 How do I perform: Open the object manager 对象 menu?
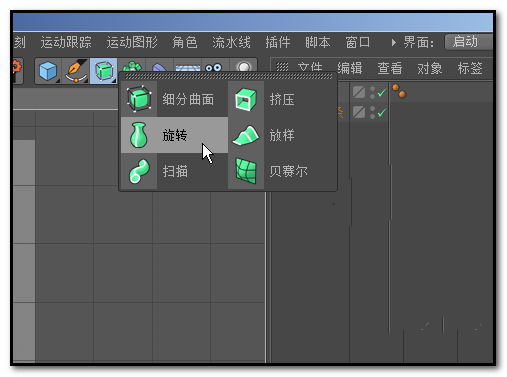click(x=430, y=68)
